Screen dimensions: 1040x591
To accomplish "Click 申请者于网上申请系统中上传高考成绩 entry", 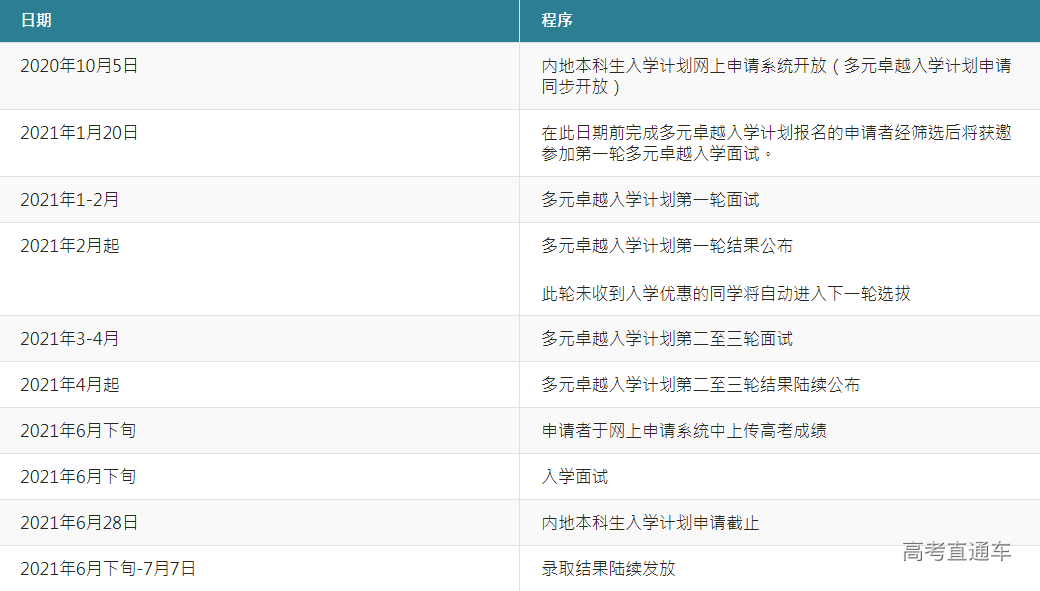I will click(684, 431).
